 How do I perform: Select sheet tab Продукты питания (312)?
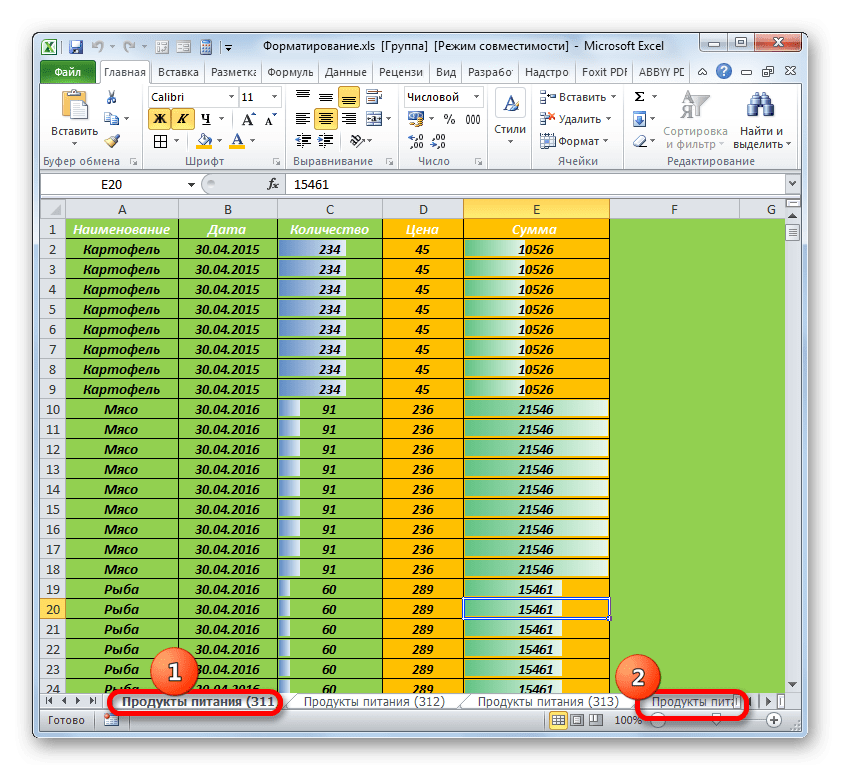(374, 702)
